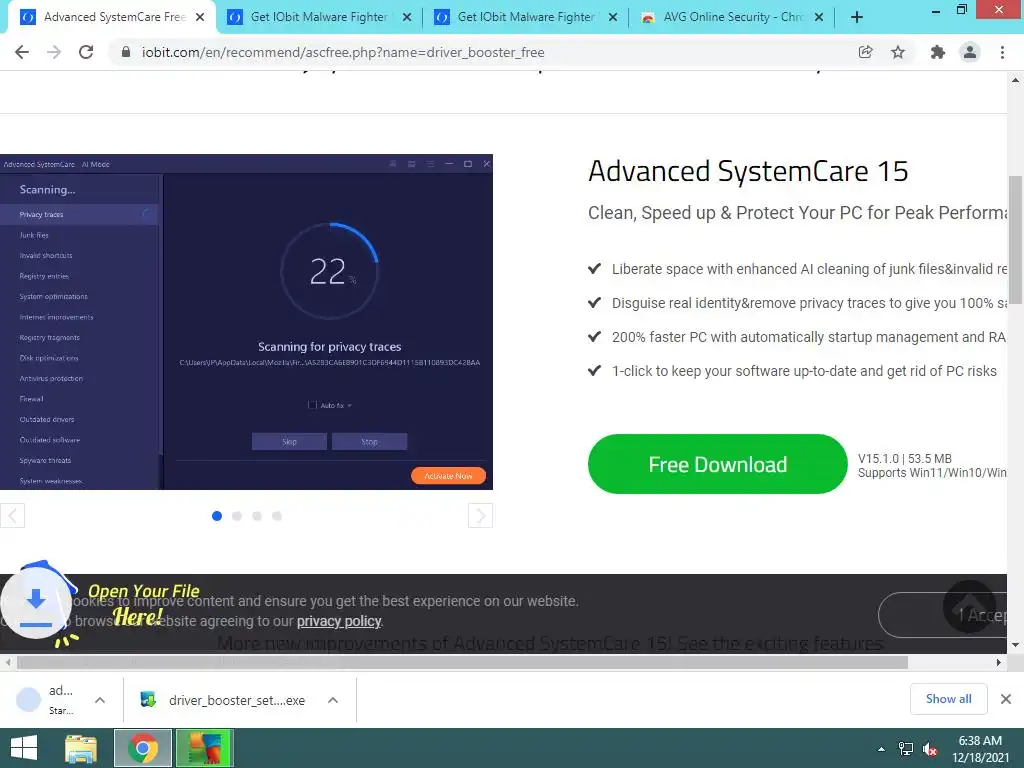Select second carousel dot
Viewport: 1024px width, 768px height.
click(237, 516)
